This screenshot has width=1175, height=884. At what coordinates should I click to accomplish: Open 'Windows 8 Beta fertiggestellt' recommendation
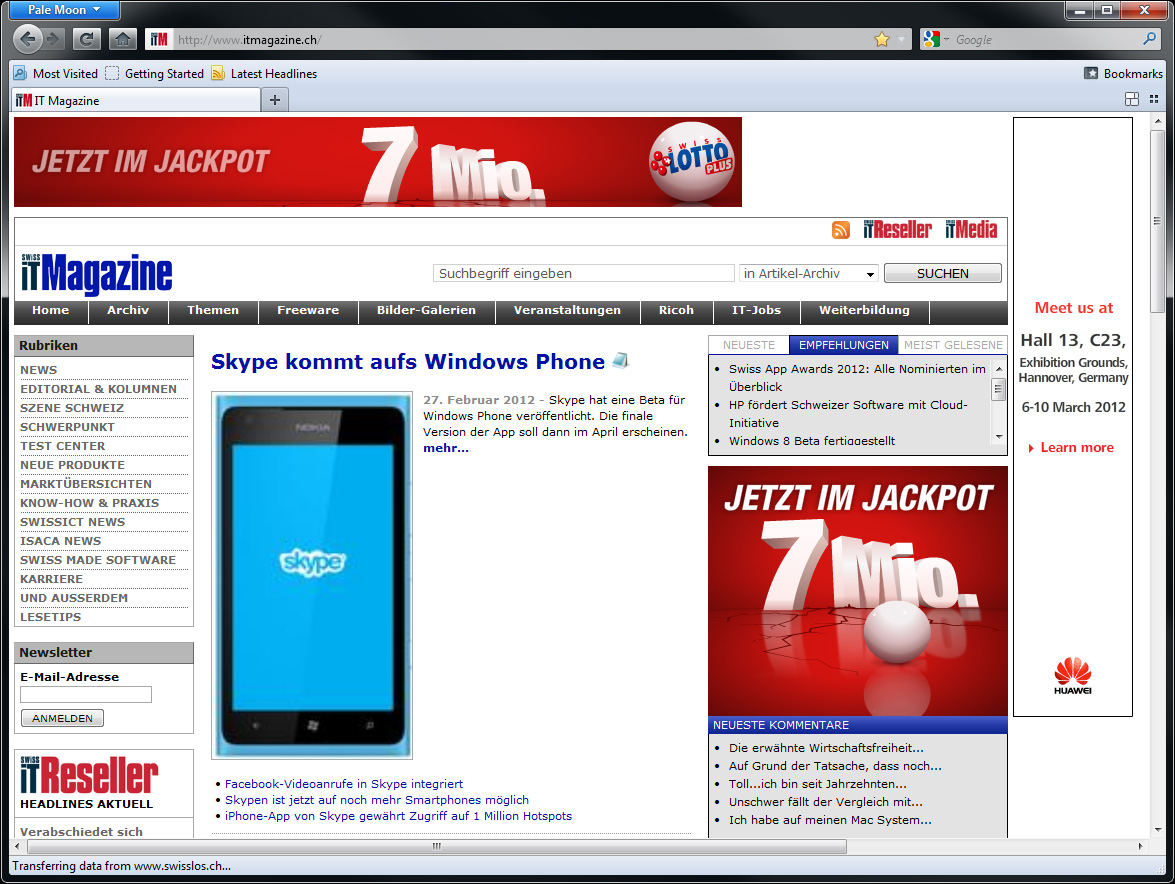pyautogui.click(x=812, y=441)
